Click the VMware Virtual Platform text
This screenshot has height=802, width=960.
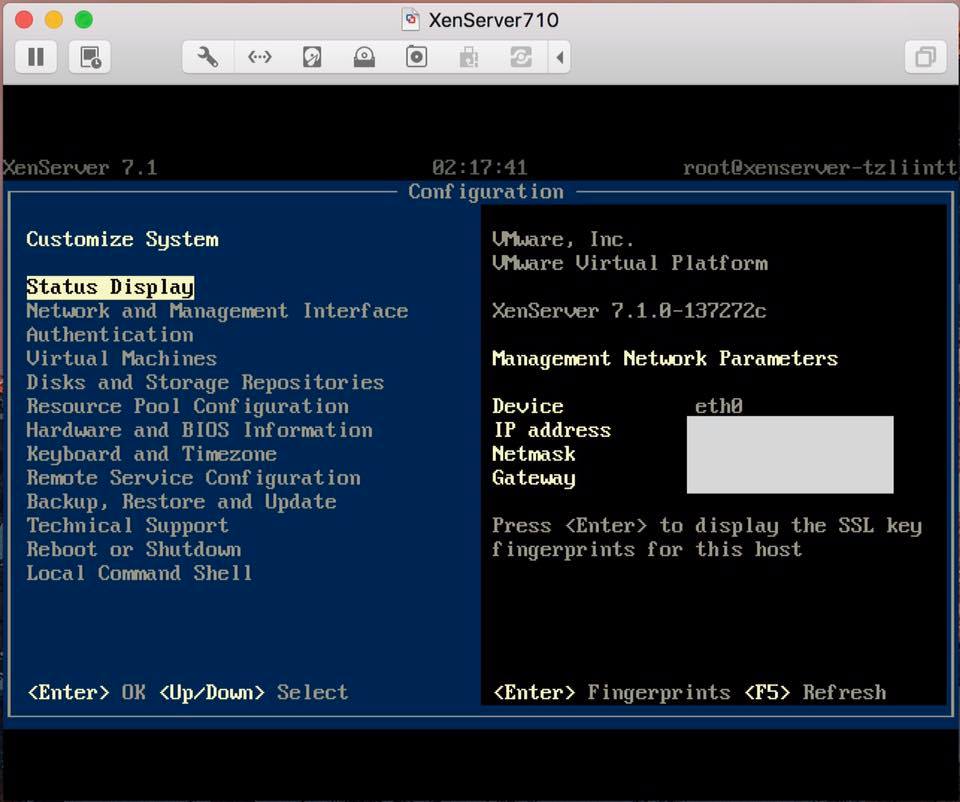(x=629, y=263)
